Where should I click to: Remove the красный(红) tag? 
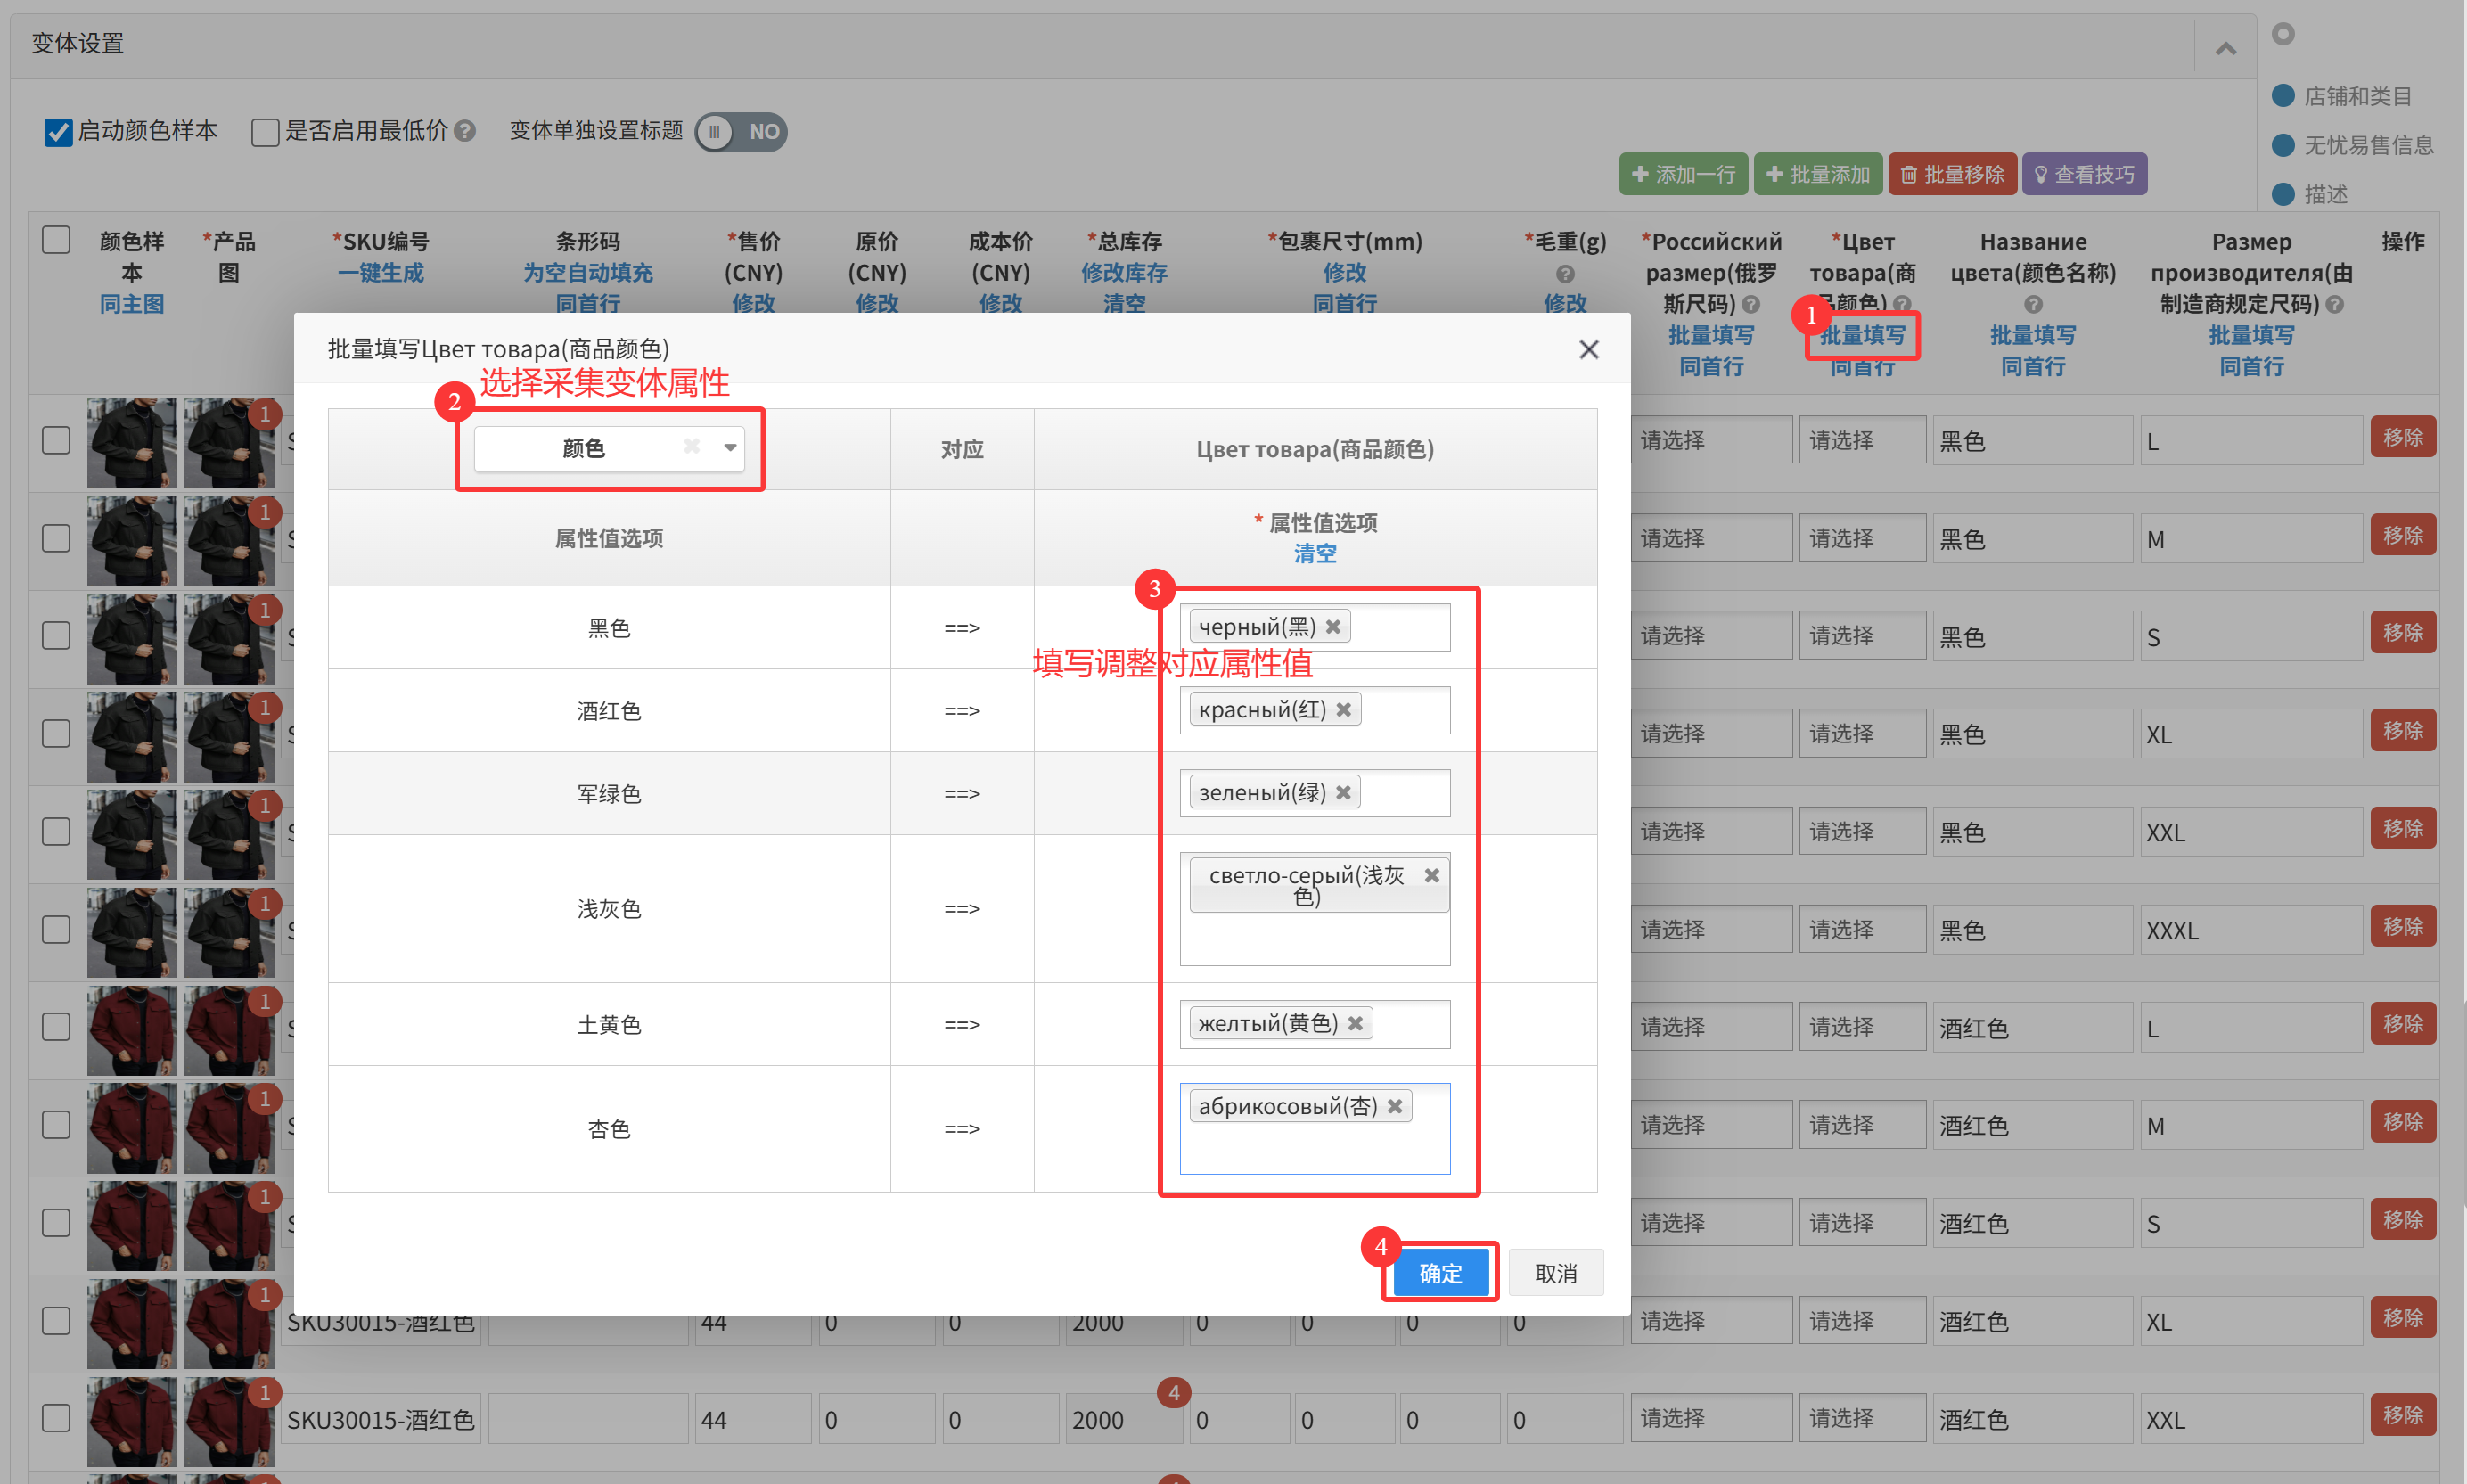click(x=1343, y=710)
